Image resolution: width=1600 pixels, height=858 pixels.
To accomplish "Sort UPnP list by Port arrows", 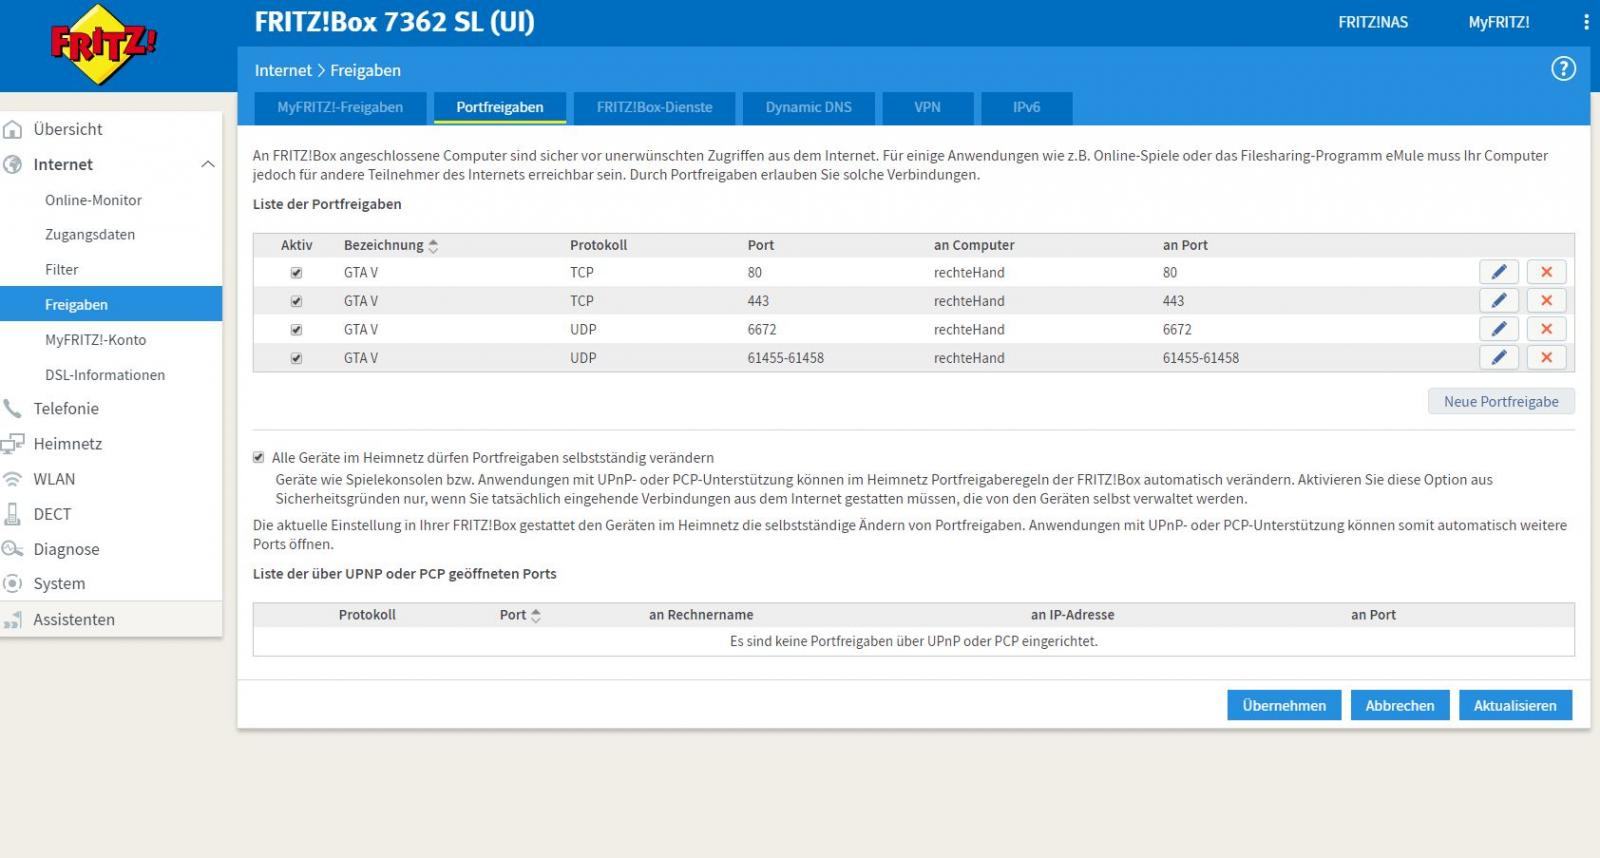I will pos(536,616).
